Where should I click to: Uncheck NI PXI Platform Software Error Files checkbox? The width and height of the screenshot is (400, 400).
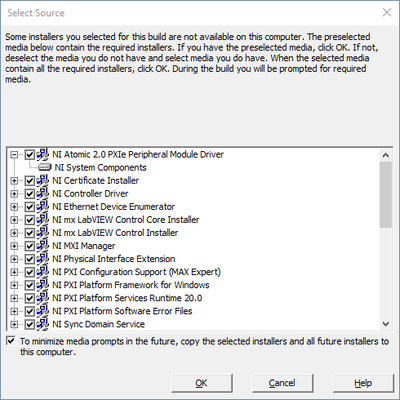tap(30, 311)
